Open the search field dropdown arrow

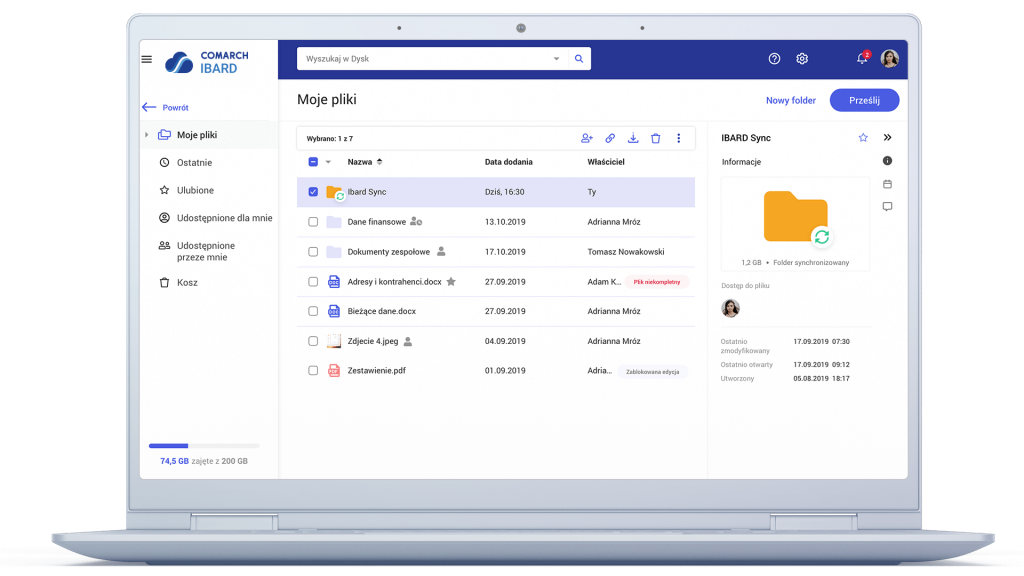click(556, 59)
